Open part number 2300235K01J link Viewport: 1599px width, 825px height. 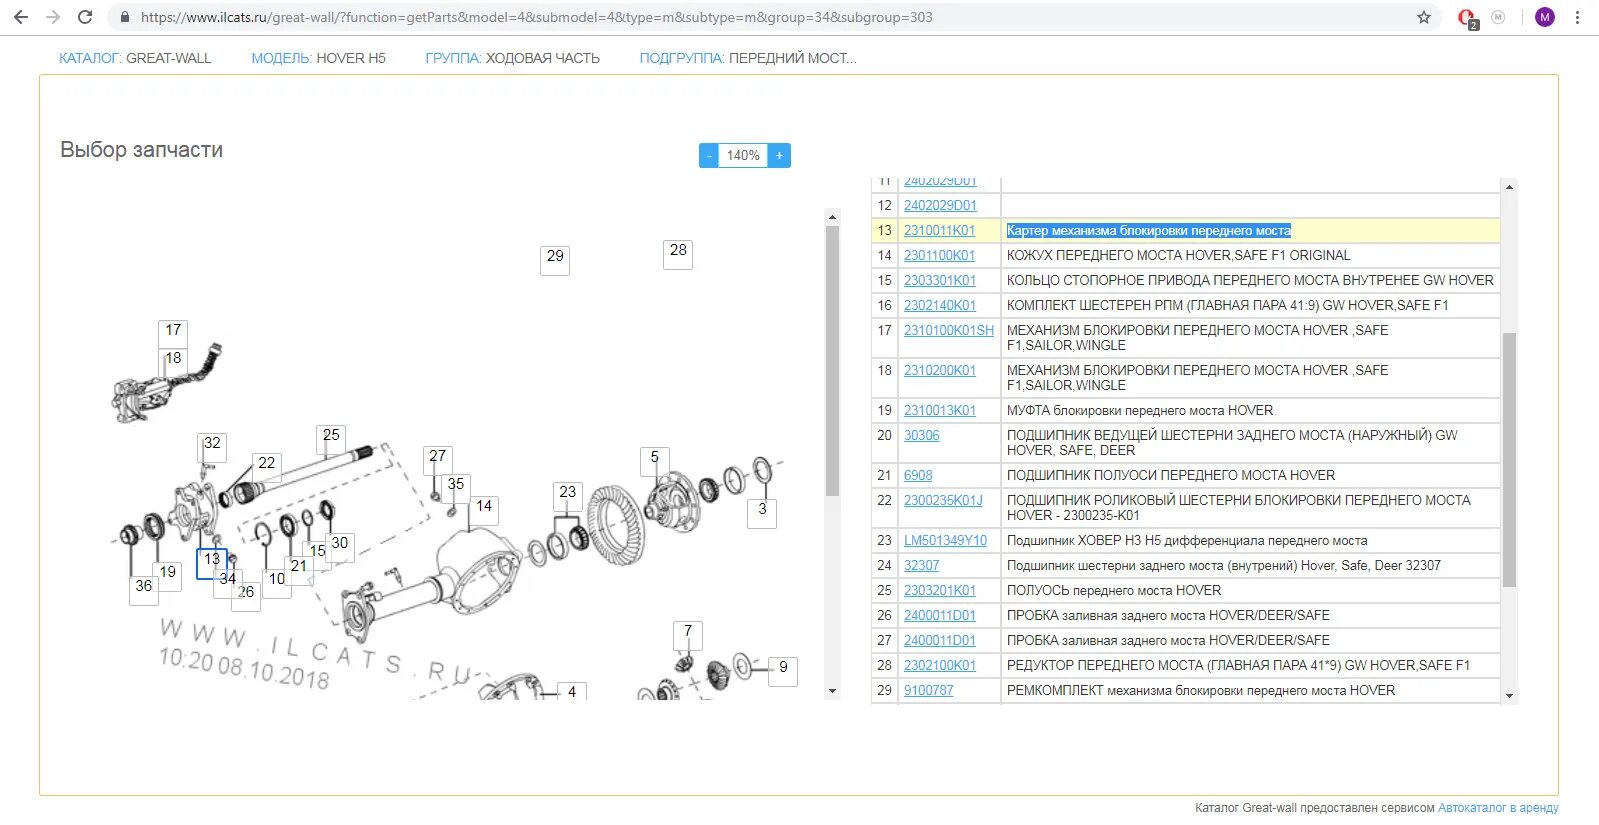click(x=943, y=500)
